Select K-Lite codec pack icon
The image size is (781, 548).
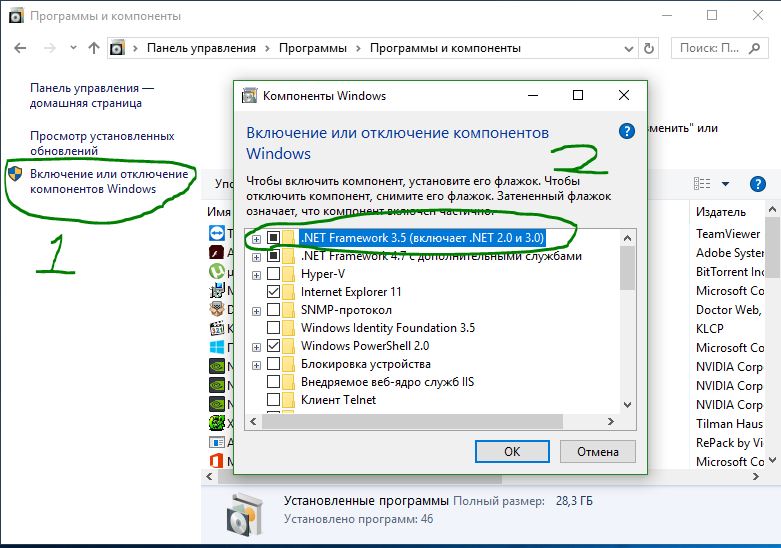tap(217, 328)
